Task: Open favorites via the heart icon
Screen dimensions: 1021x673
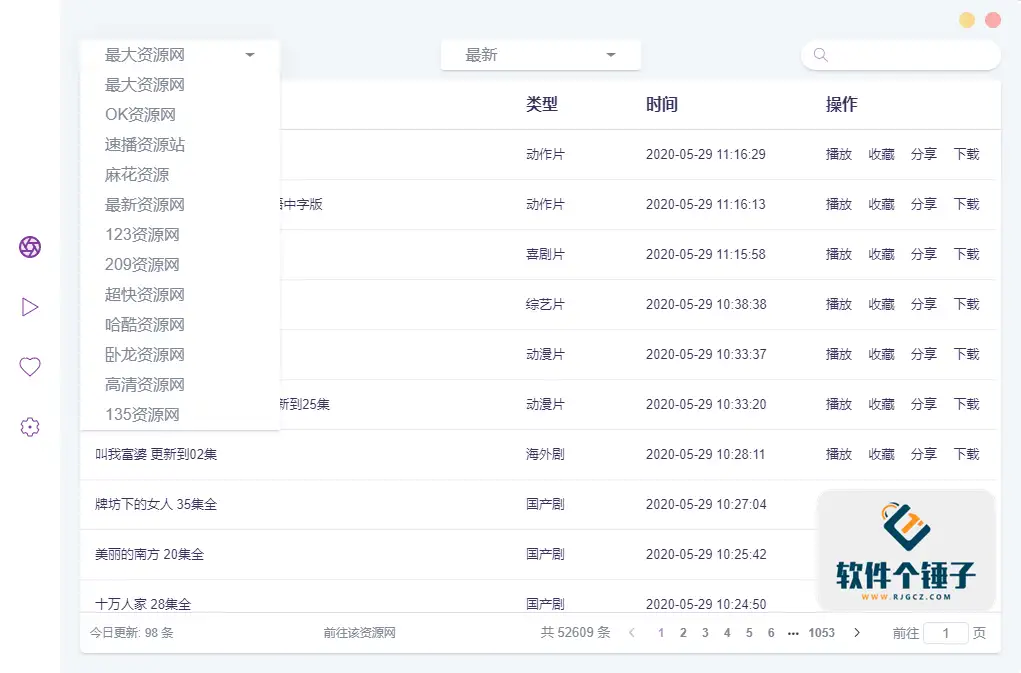Action: click(29, 366)
